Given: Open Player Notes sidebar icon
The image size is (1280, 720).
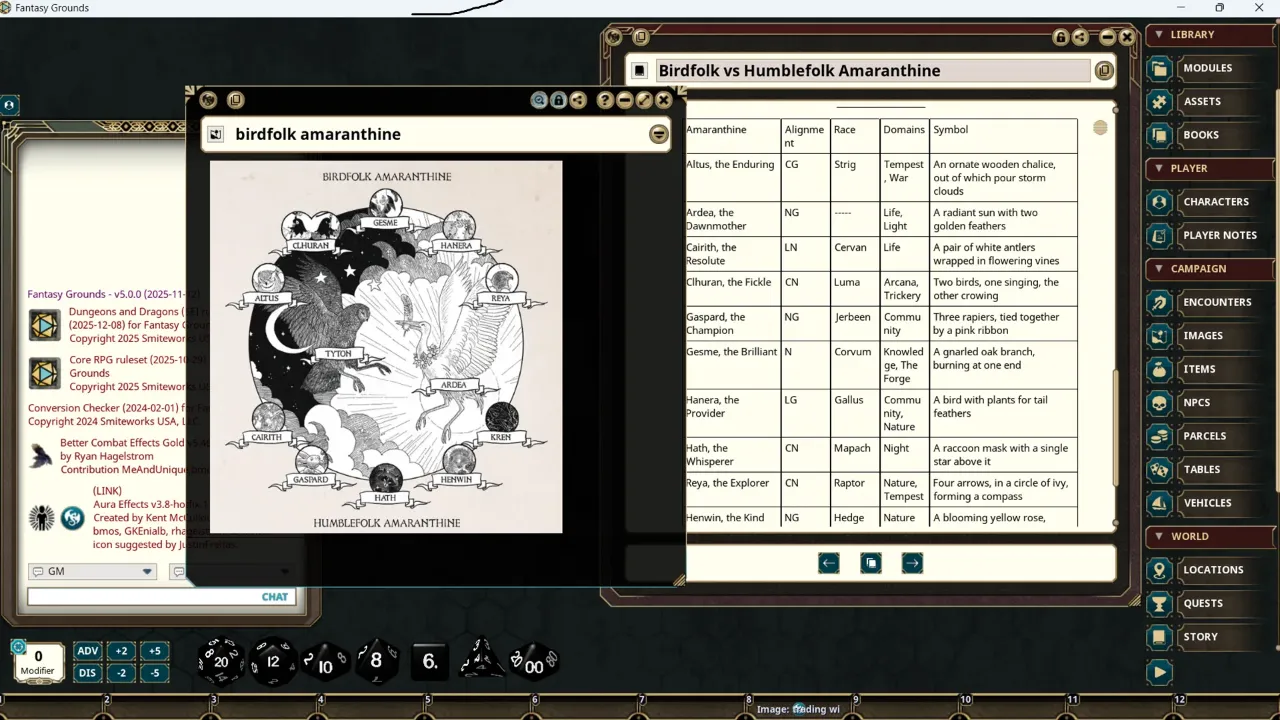Looking at the screenshot, I should pyautogui.click(x=1159, y=235).
